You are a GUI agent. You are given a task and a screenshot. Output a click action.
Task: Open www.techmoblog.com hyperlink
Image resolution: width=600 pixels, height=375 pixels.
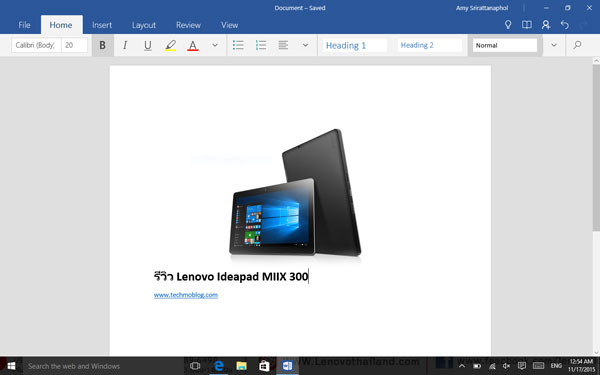click(186, 295)
